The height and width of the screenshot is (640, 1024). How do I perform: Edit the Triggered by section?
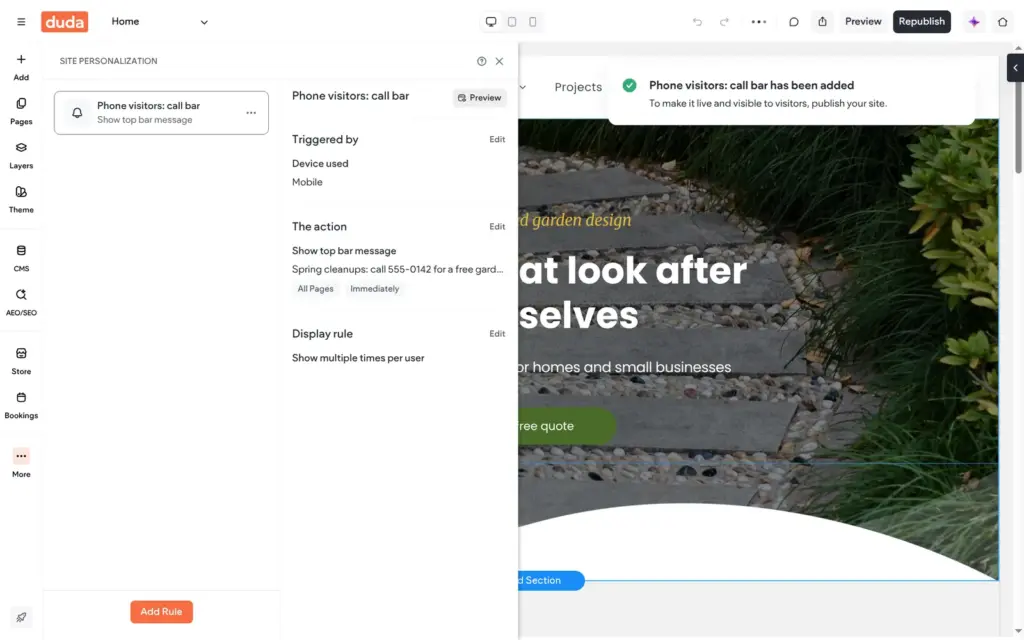coord(497,140)
